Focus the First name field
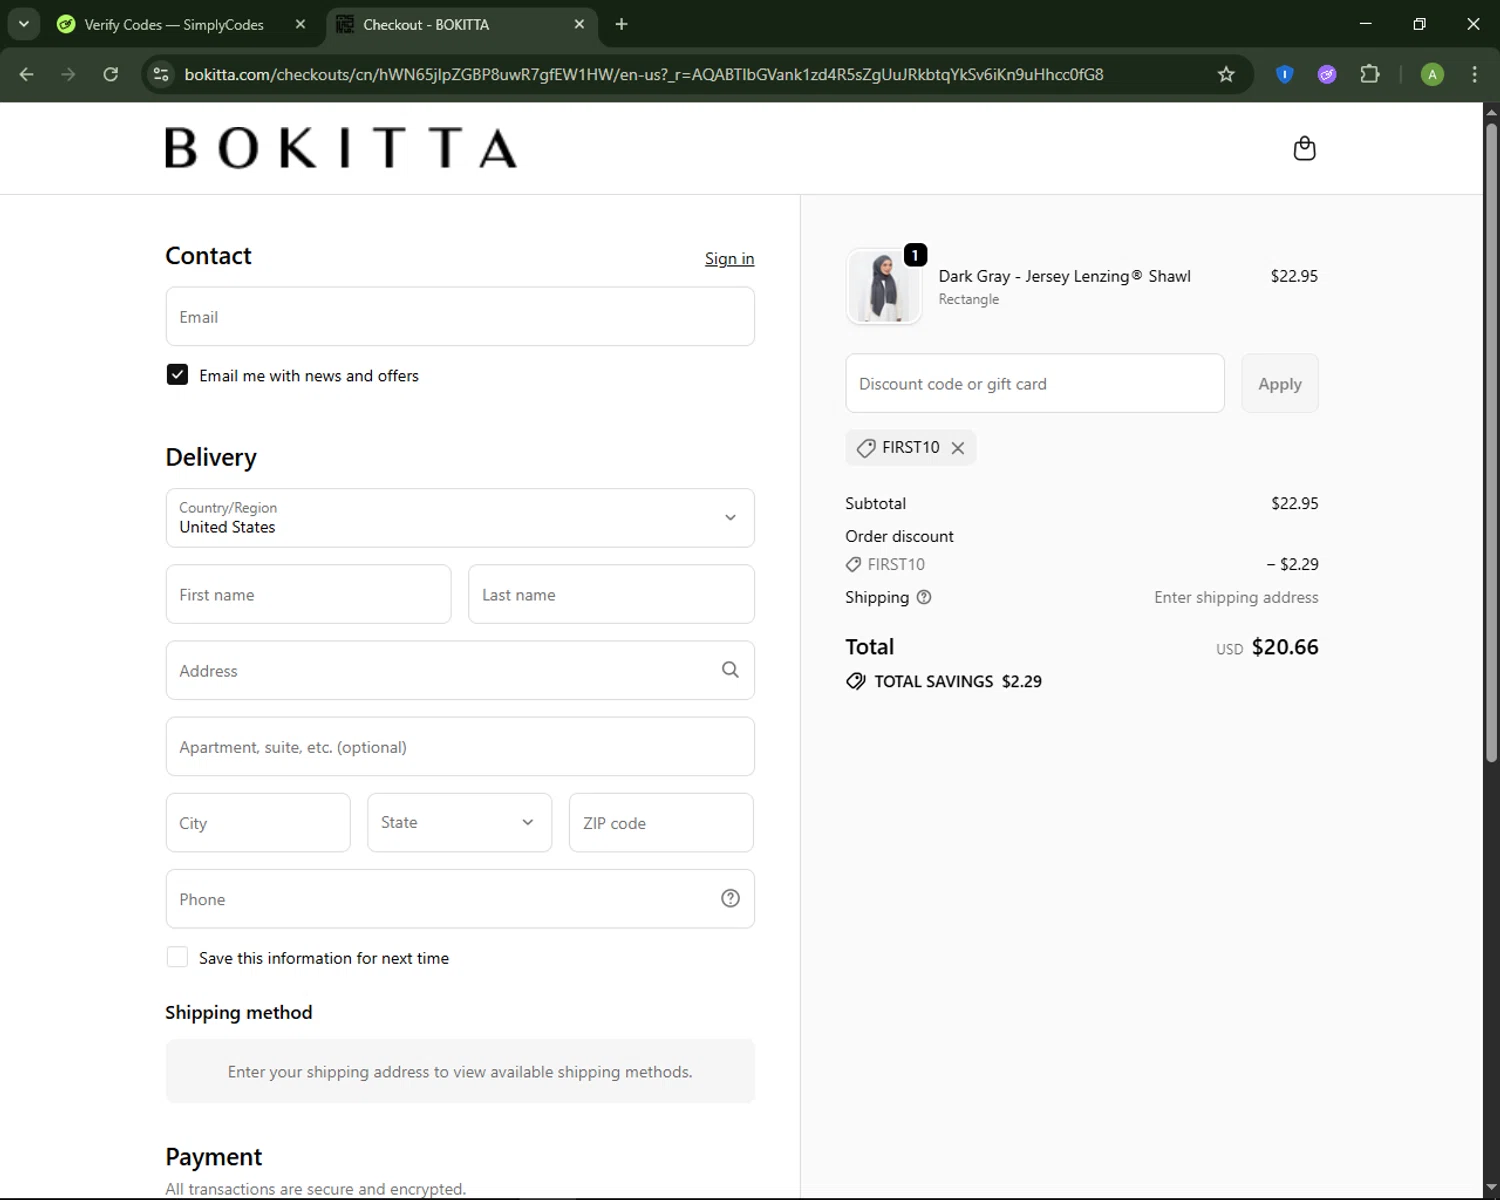1500x1200 pixels. click(x=308, y=594)
